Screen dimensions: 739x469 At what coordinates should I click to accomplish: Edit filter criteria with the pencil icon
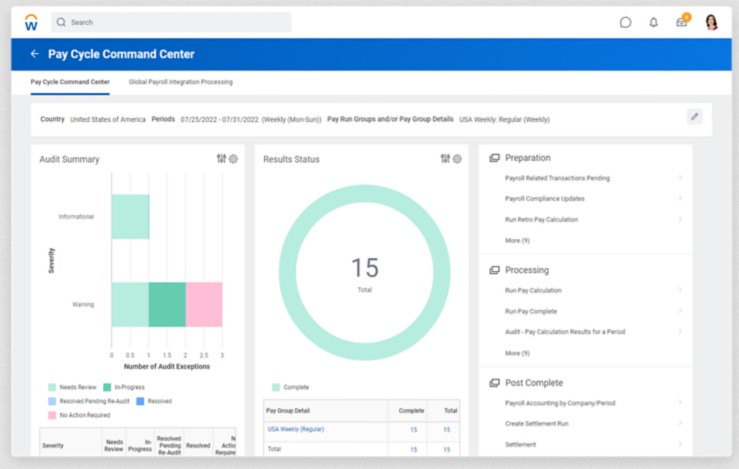(694, 116)
